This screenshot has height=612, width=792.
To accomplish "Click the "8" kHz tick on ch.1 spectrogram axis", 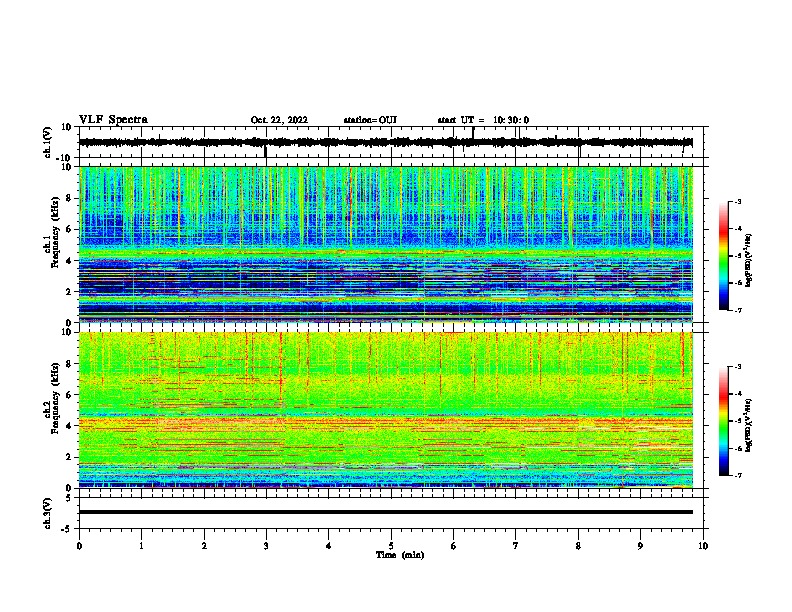I will [69, 198].
